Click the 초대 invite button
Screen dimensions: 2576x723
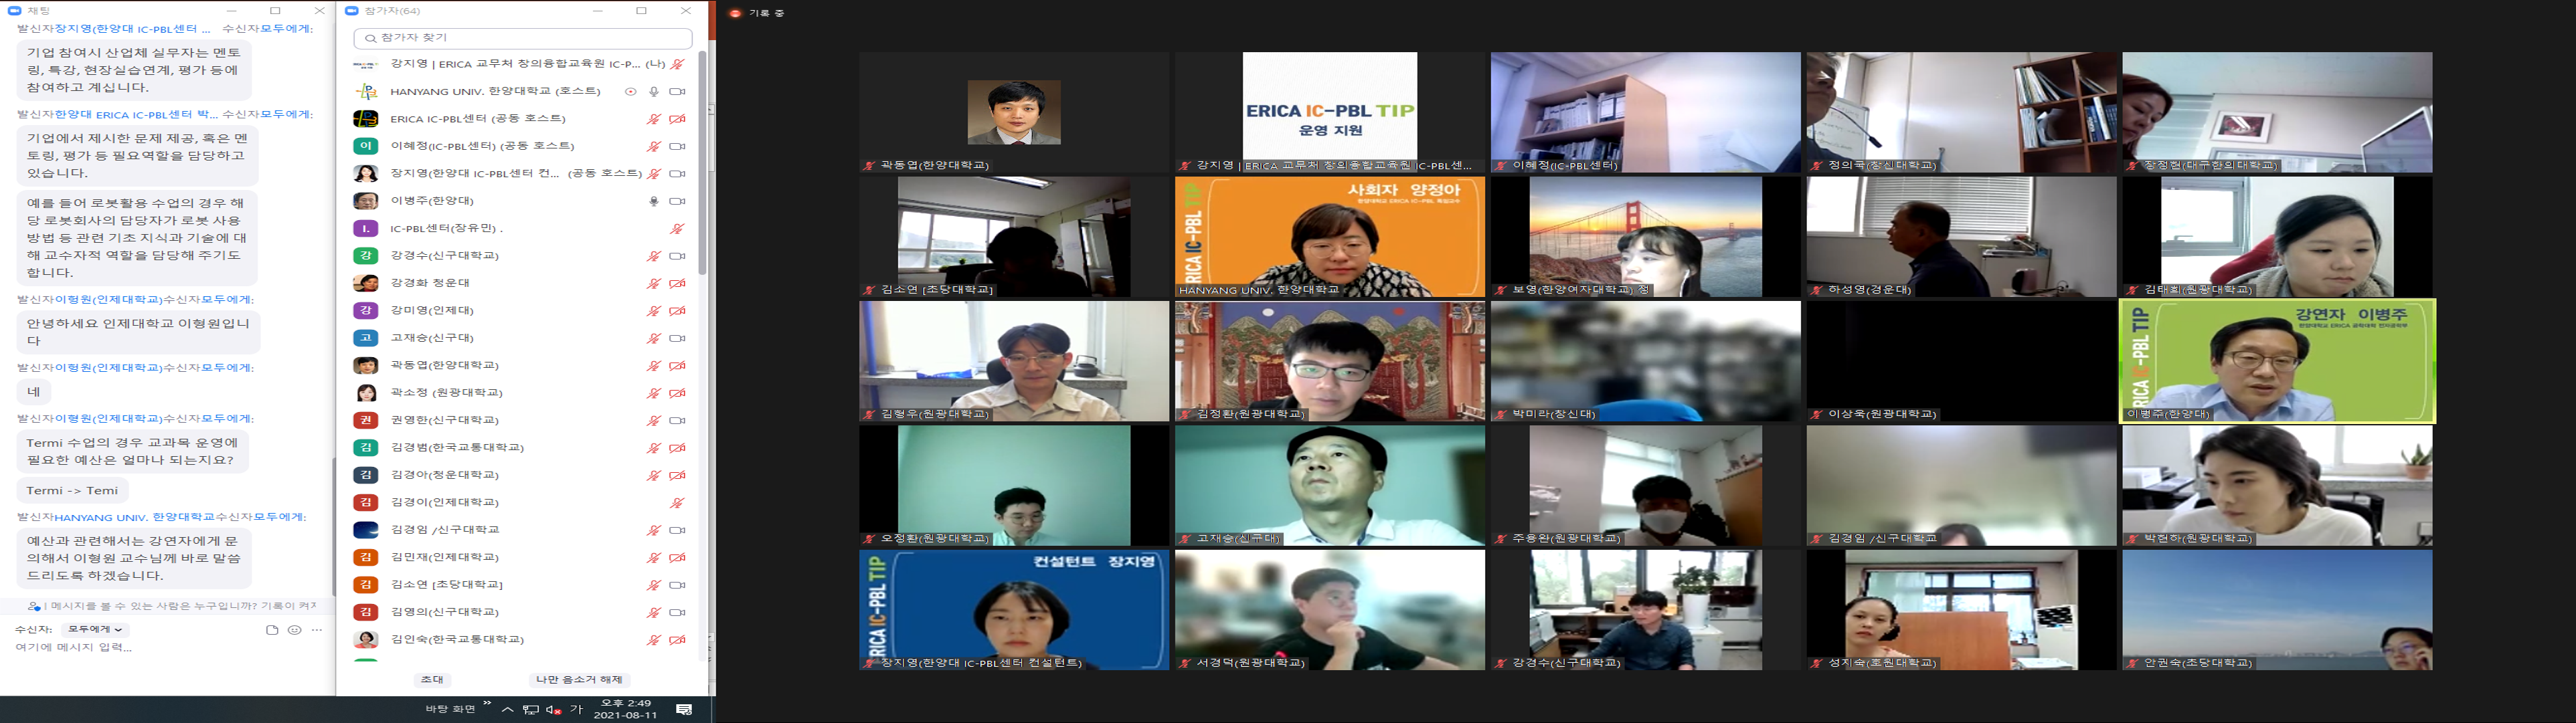click(x=432, y=680)
